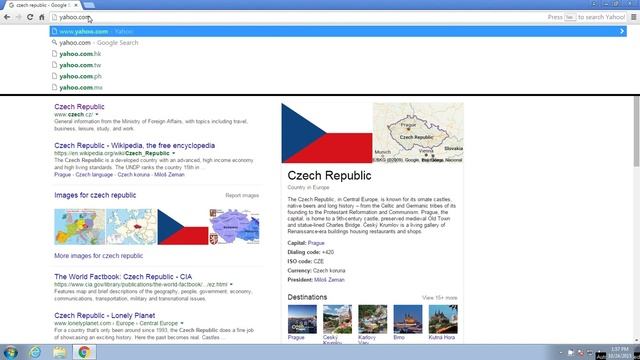Open the Prague capital link
Screen dimensions: 640x360
316,243
